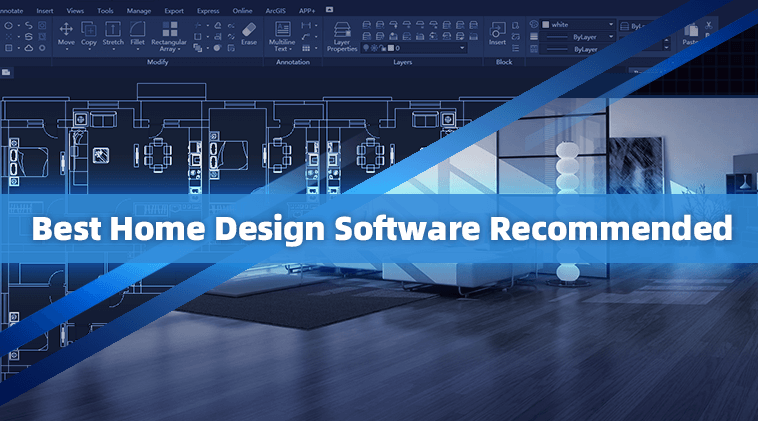Viewport: 758px width, 421px height.
Task: Click the Block panel title
Action: tap(504, 62)
